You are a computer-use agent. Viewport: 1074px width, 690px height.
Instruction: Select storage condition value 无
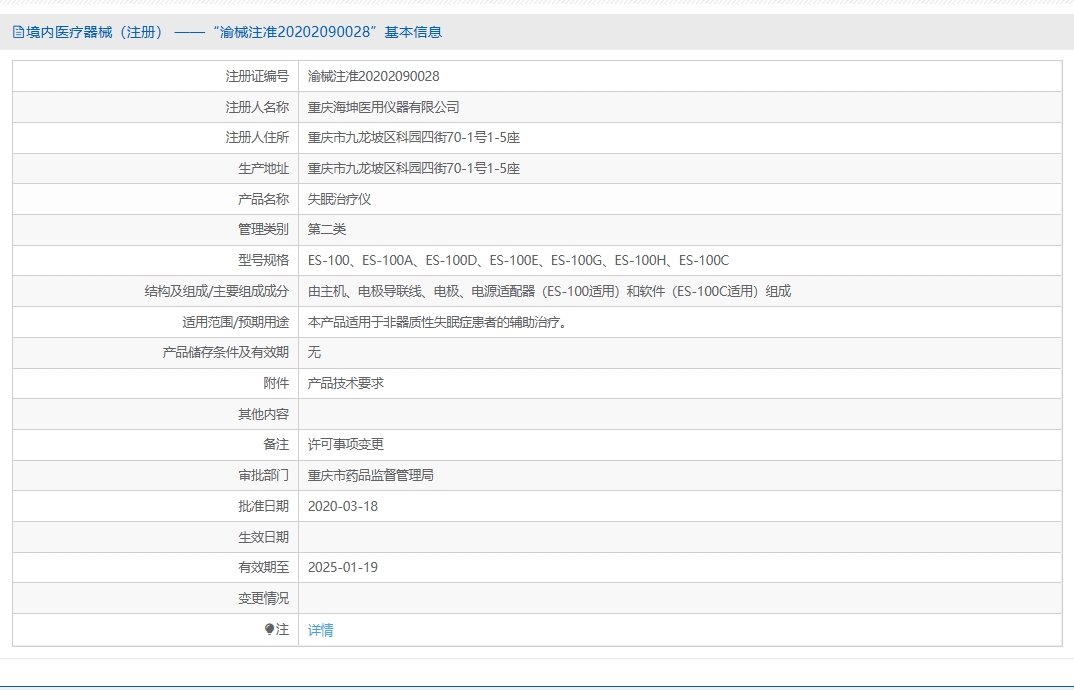pyautogui.click(x=314, y=352)
